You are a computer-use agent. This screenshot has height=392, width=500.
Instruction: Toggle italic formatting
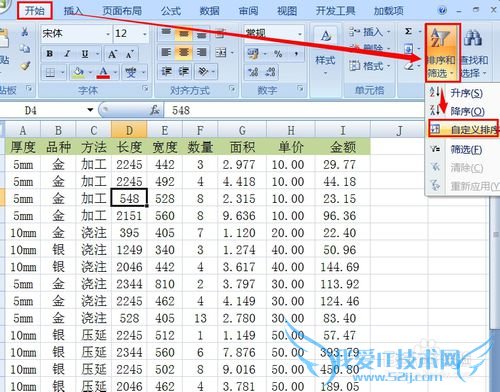coord(67,53)
